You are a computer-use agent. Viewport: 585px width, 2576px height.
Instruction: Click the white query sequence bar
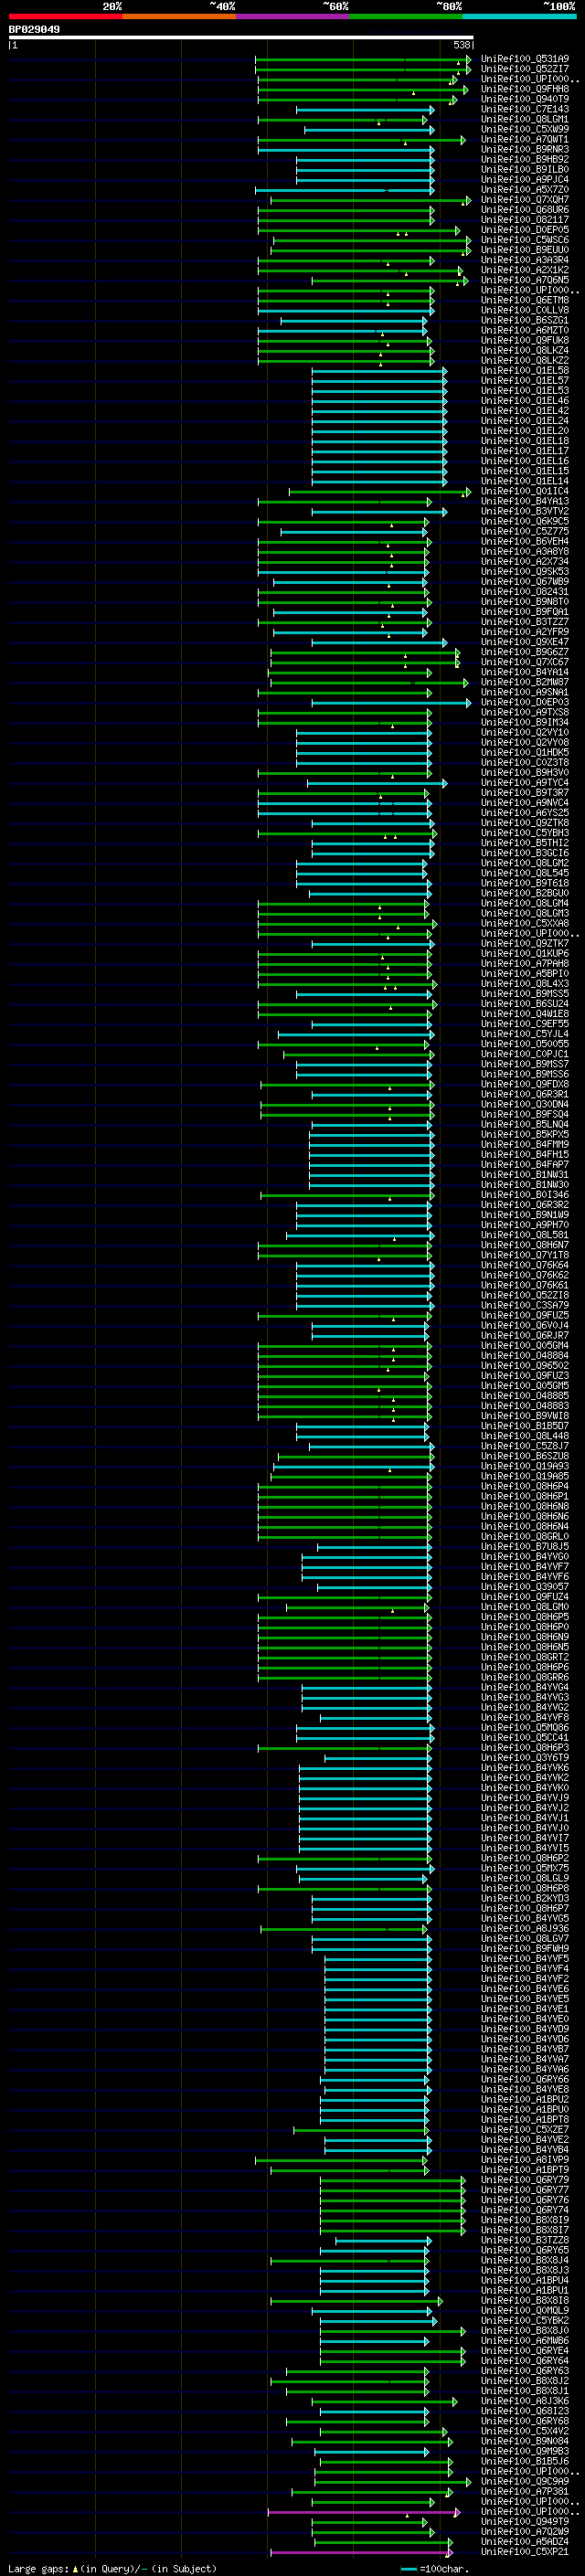coord(241,38)
